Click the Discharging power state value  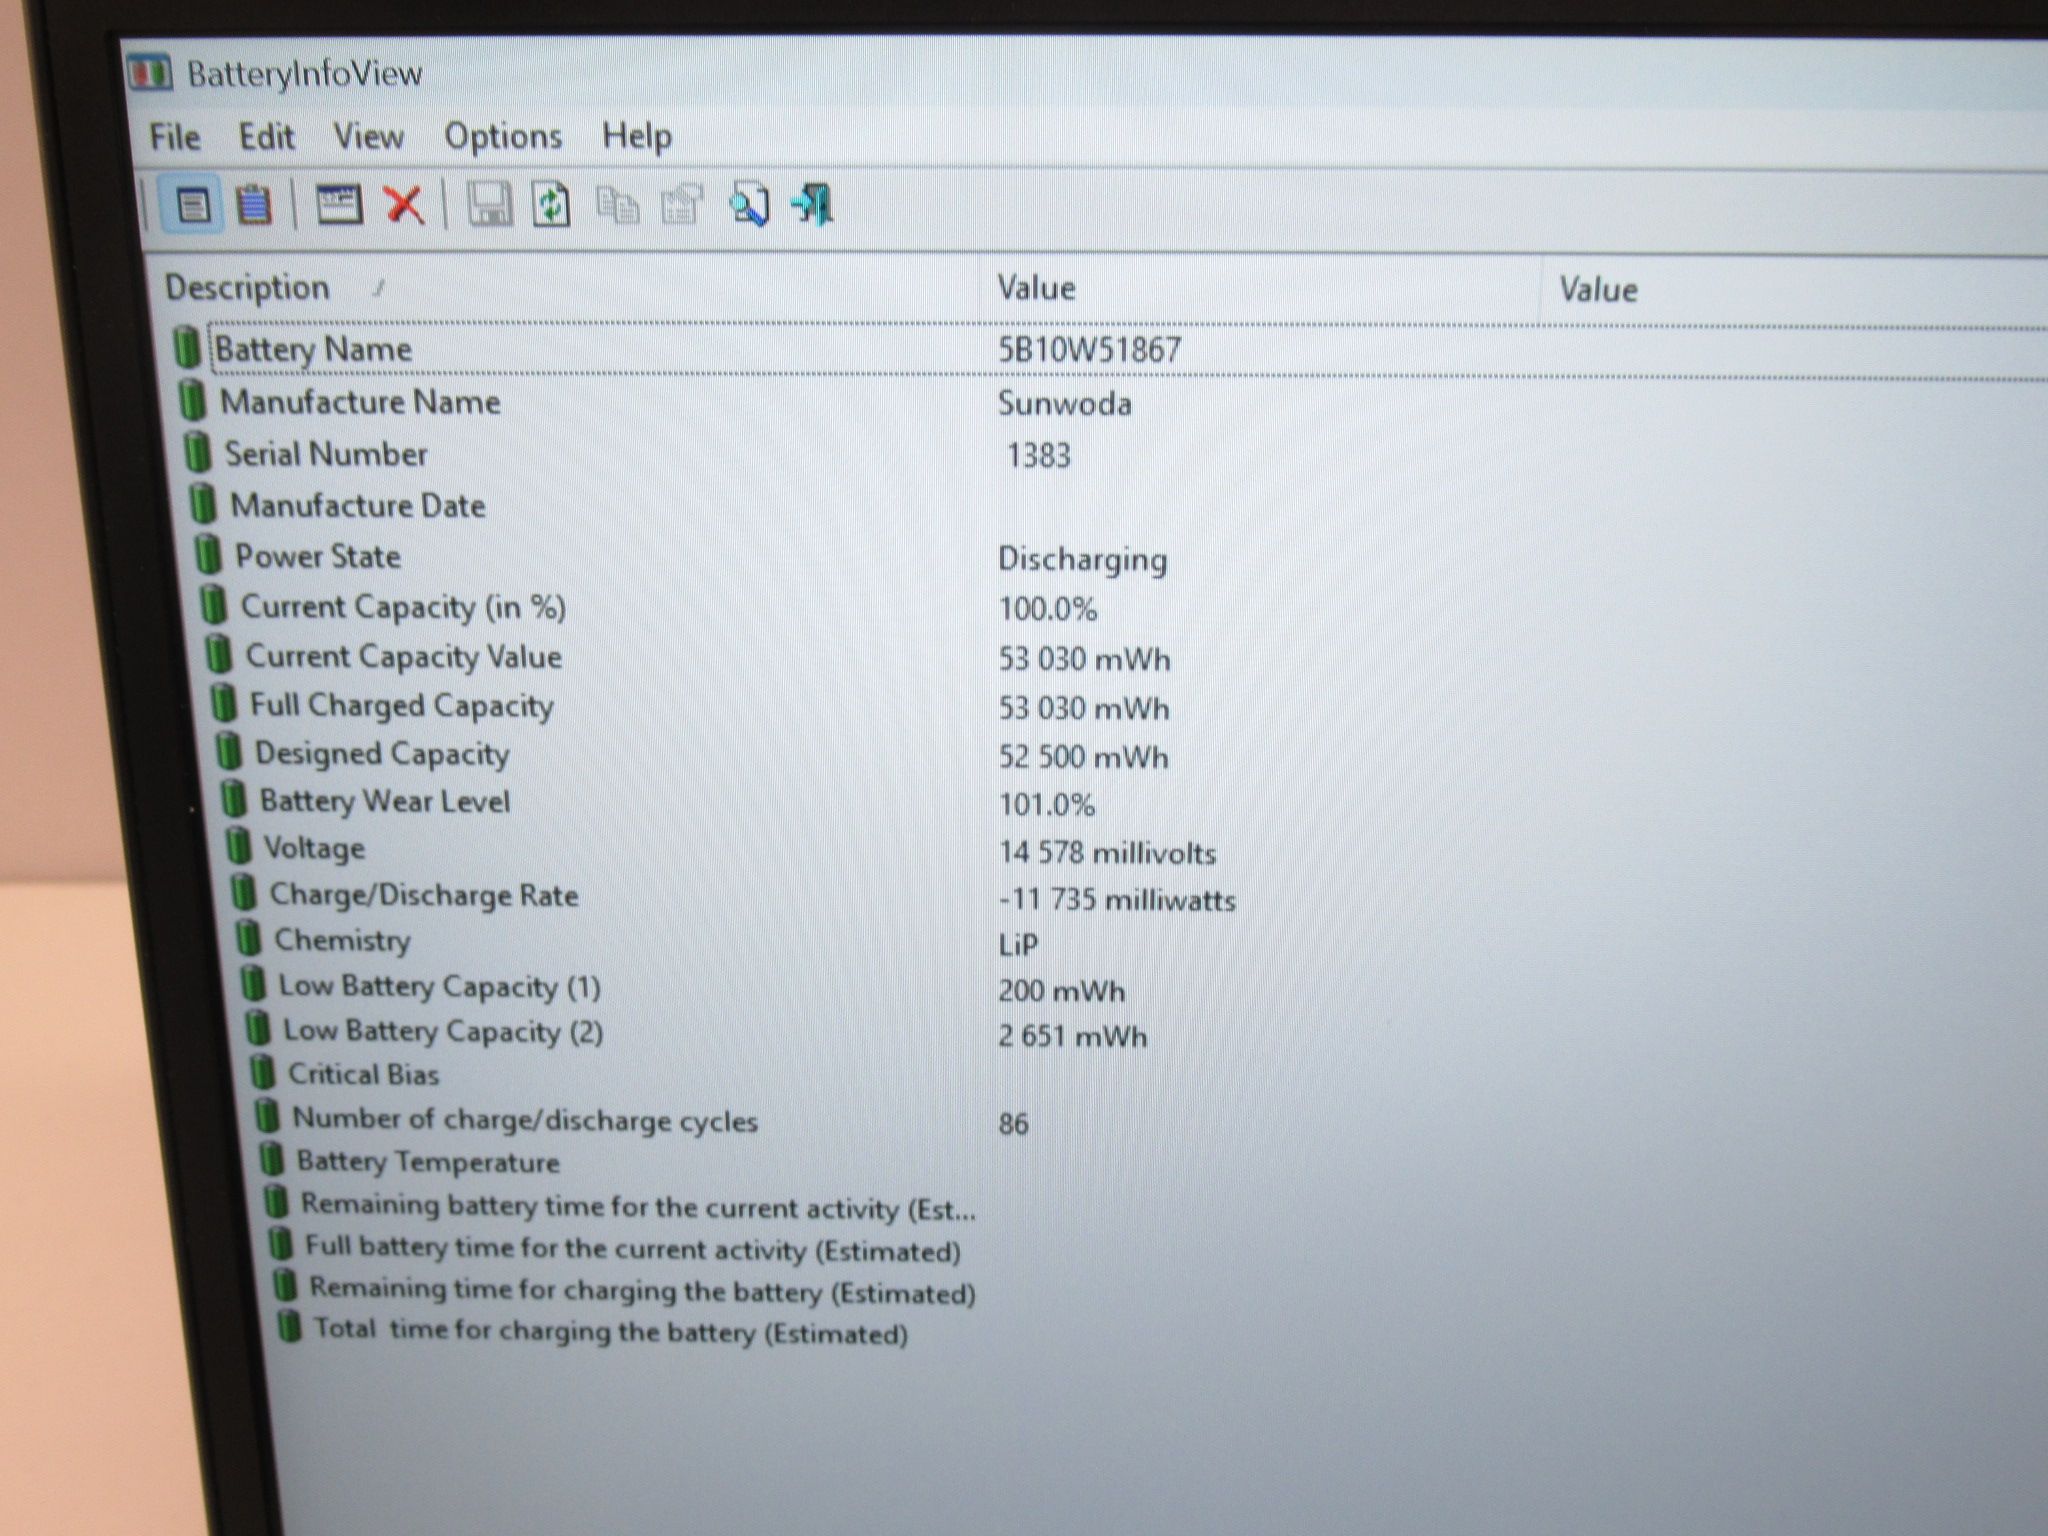(1083, 559)
